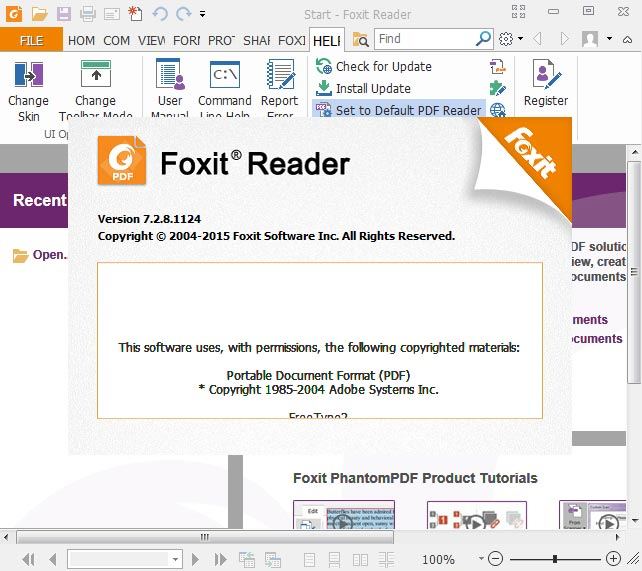Image resolution: width=642 pixels, height=571 pixels.
Task: Click the puzzle piece plugin icon
Action: coord(498,88)
